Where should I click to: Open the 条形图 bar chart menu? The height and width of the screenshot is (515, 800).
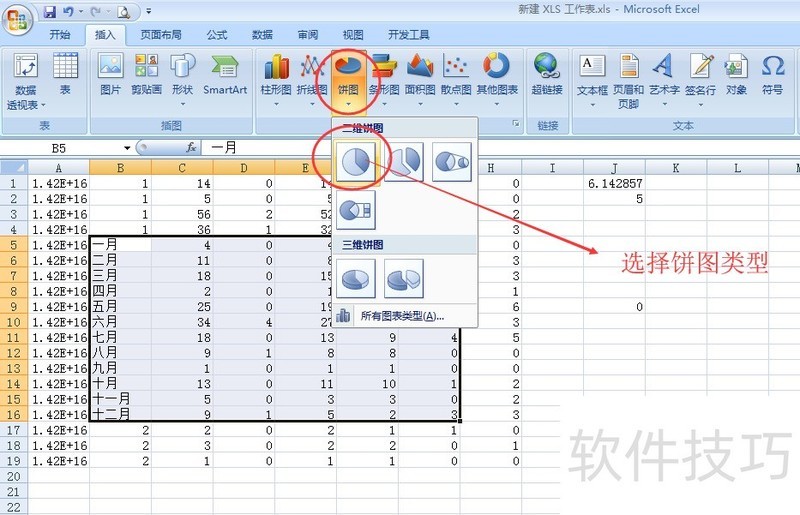click(x=384, y=81)
